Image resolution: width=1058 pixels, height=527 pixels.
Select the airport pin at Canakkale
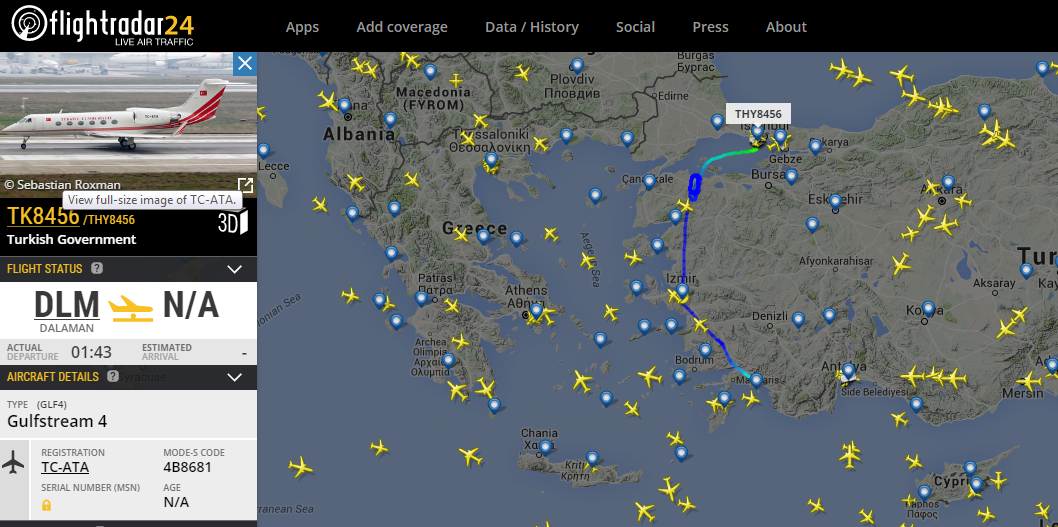(x=649, y=182)
